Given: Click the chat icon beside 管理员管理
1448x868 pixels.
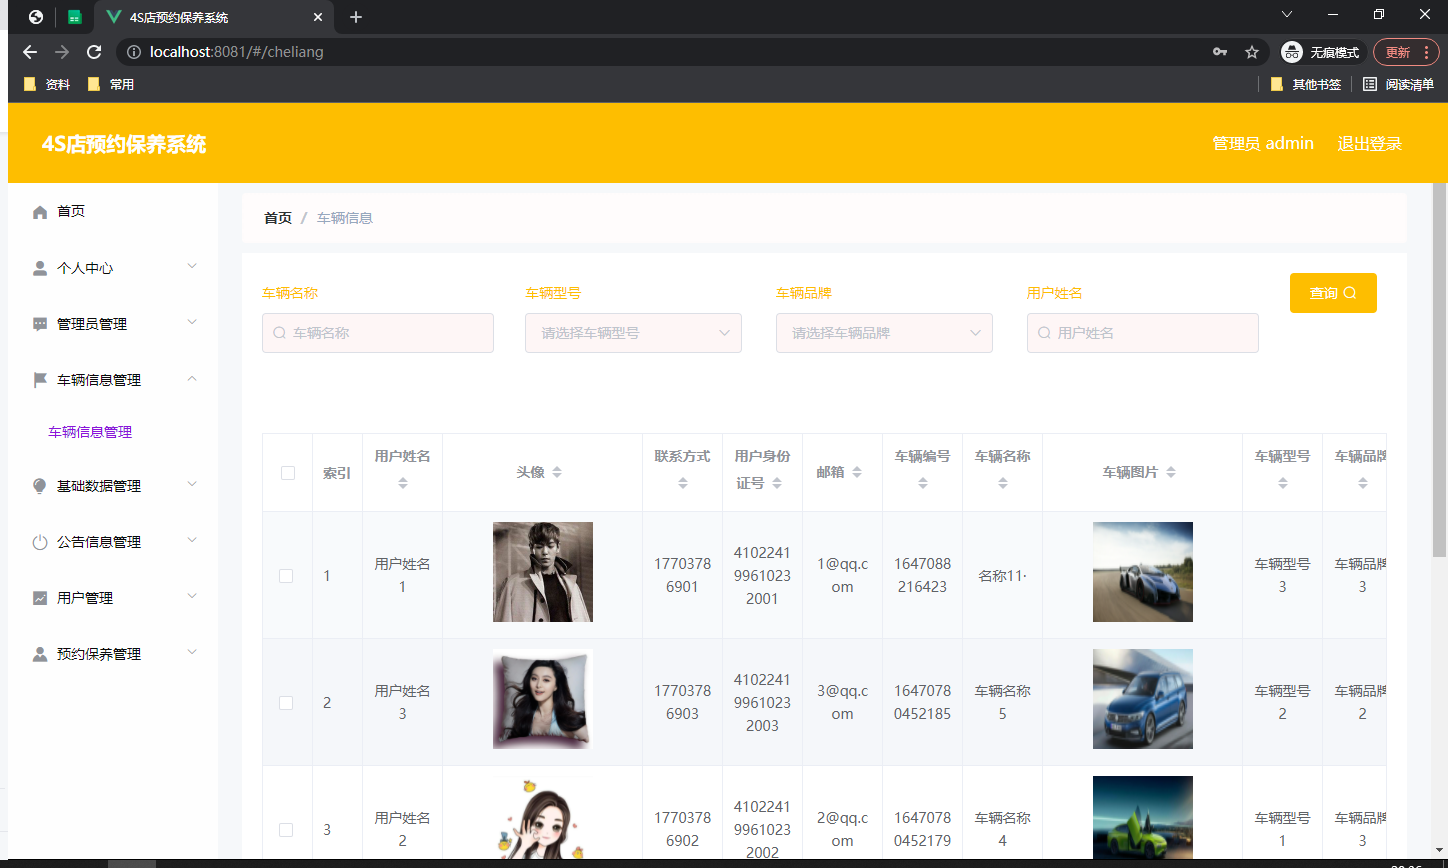Looking at the screenshot, I should click(x=38, y=323).
